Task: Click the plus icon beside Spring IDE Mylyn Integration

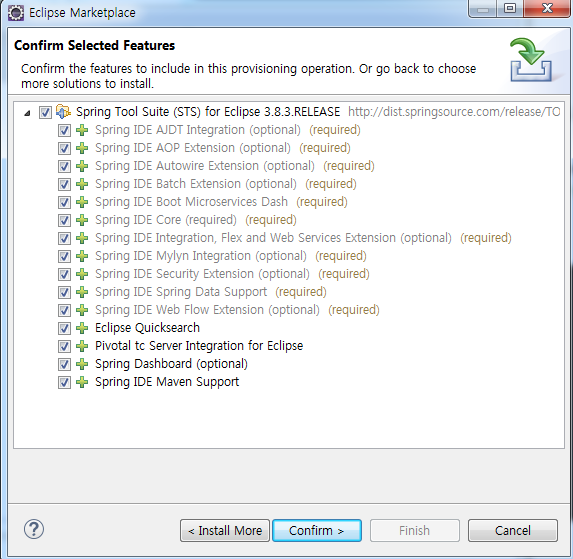Action: coord(82,256)
